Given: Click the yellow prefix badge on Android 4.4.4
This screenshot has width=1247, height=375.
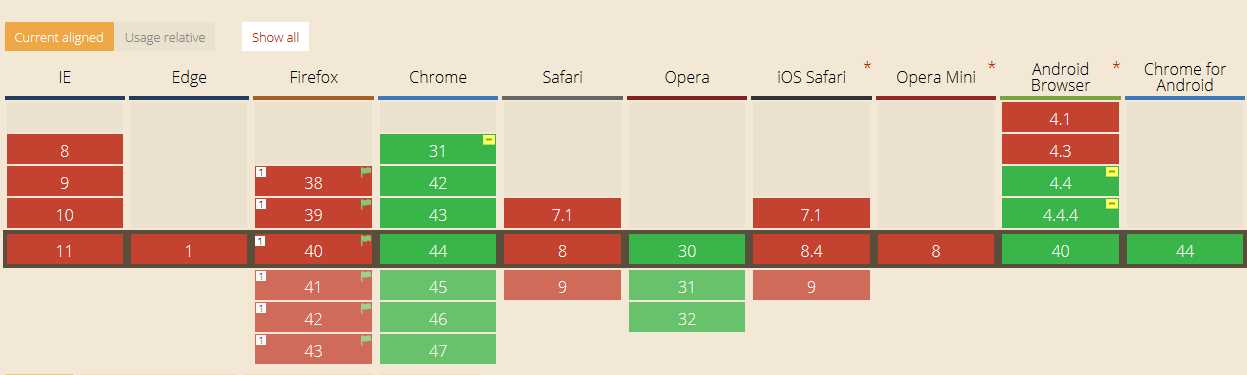Looking at the screenshot, I should pyautogui.click(x=1111, y=204).
